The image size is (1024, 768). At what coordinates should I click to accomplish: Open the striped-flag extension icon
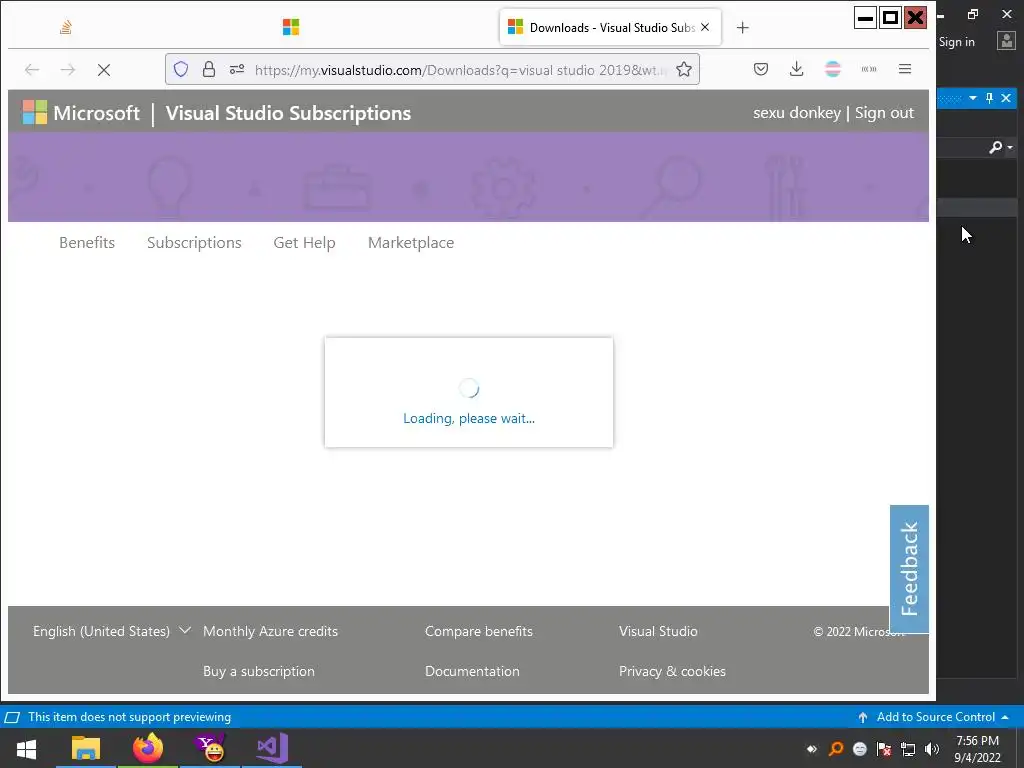point(833,69)
